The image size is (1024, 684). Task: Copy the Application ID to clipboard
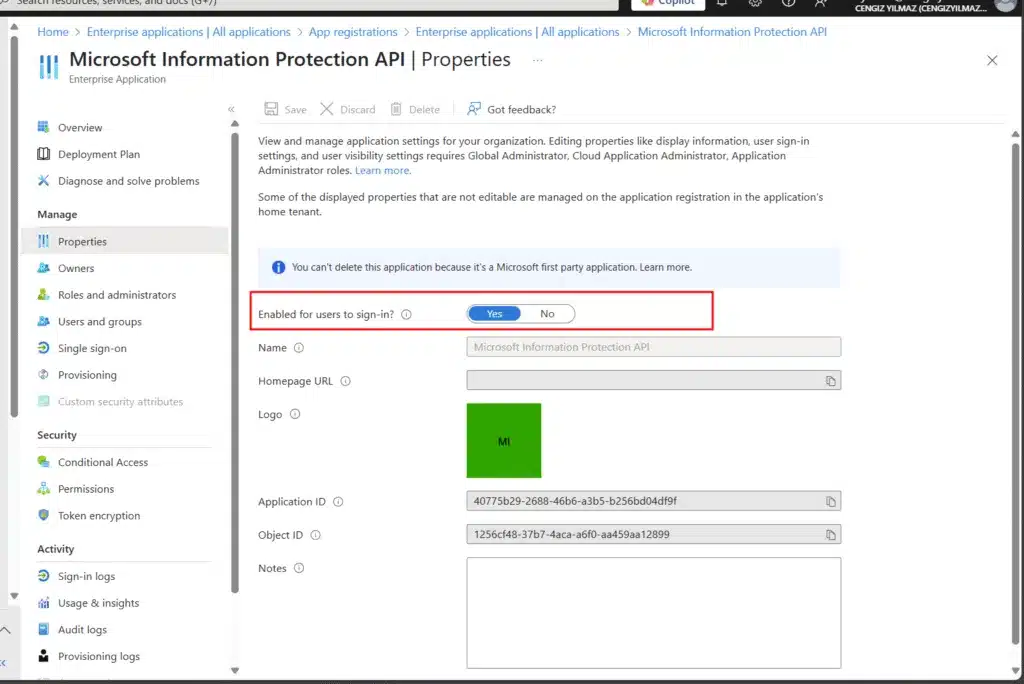point(830,502)
